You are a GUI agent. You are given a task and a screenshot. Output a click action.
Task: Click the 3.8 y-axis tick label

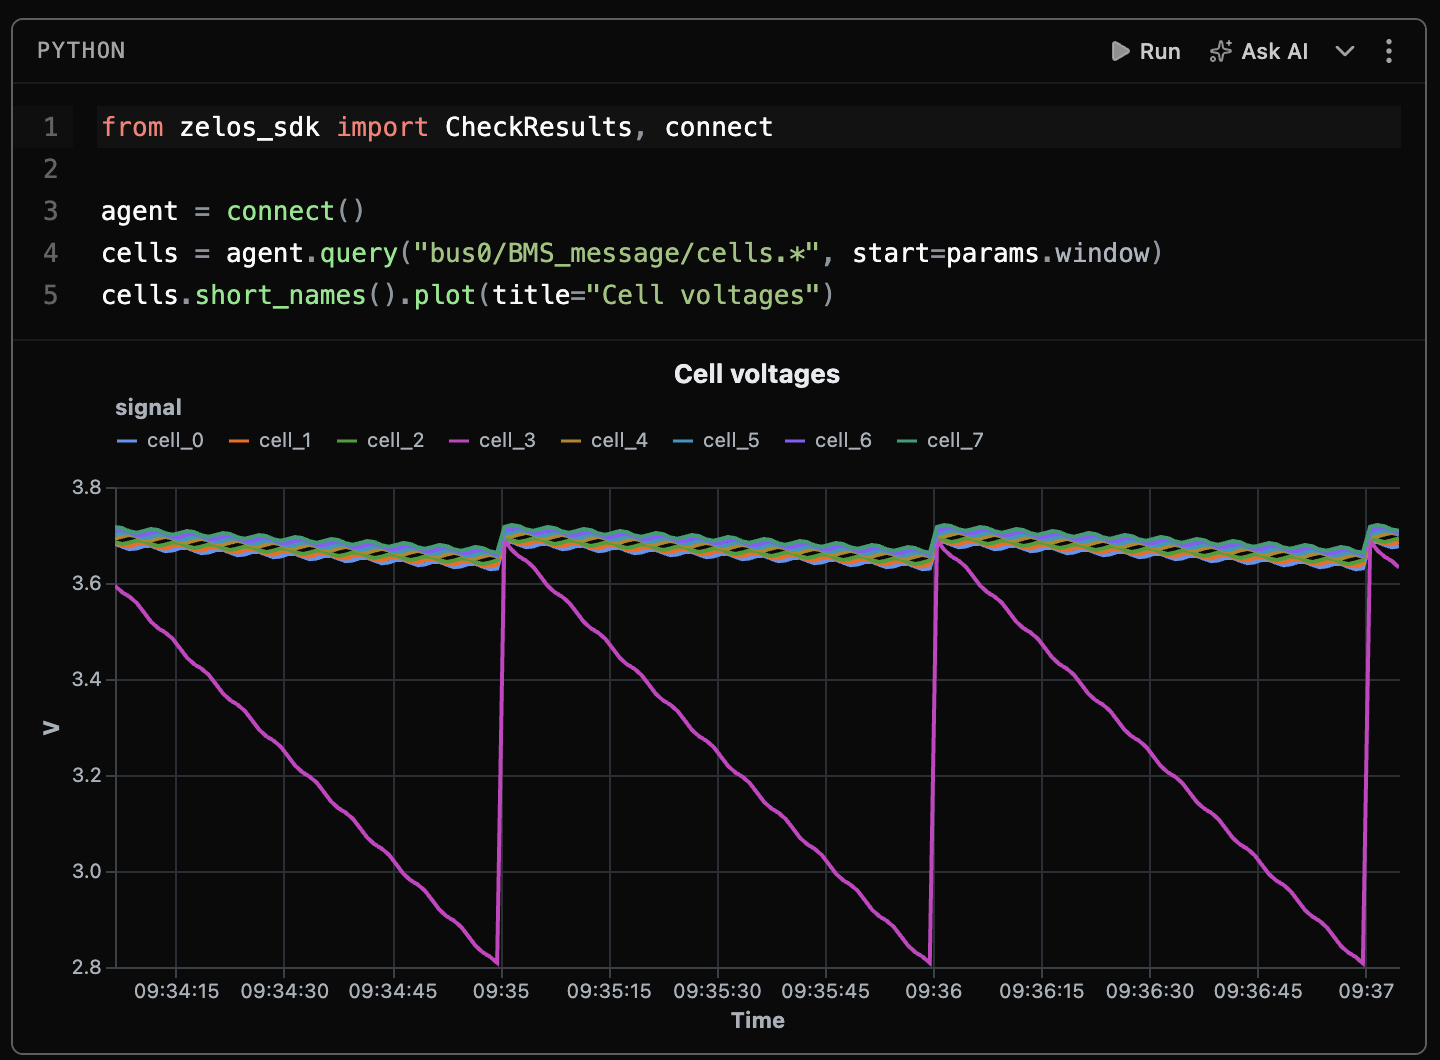tap(87, 488)
